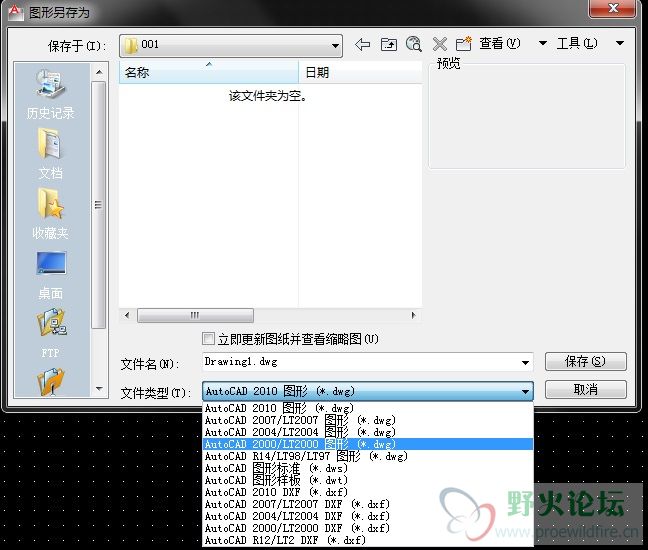Click the delete X icon in toolbar
This screenshot has height=550, width=648.
point(440,44)
